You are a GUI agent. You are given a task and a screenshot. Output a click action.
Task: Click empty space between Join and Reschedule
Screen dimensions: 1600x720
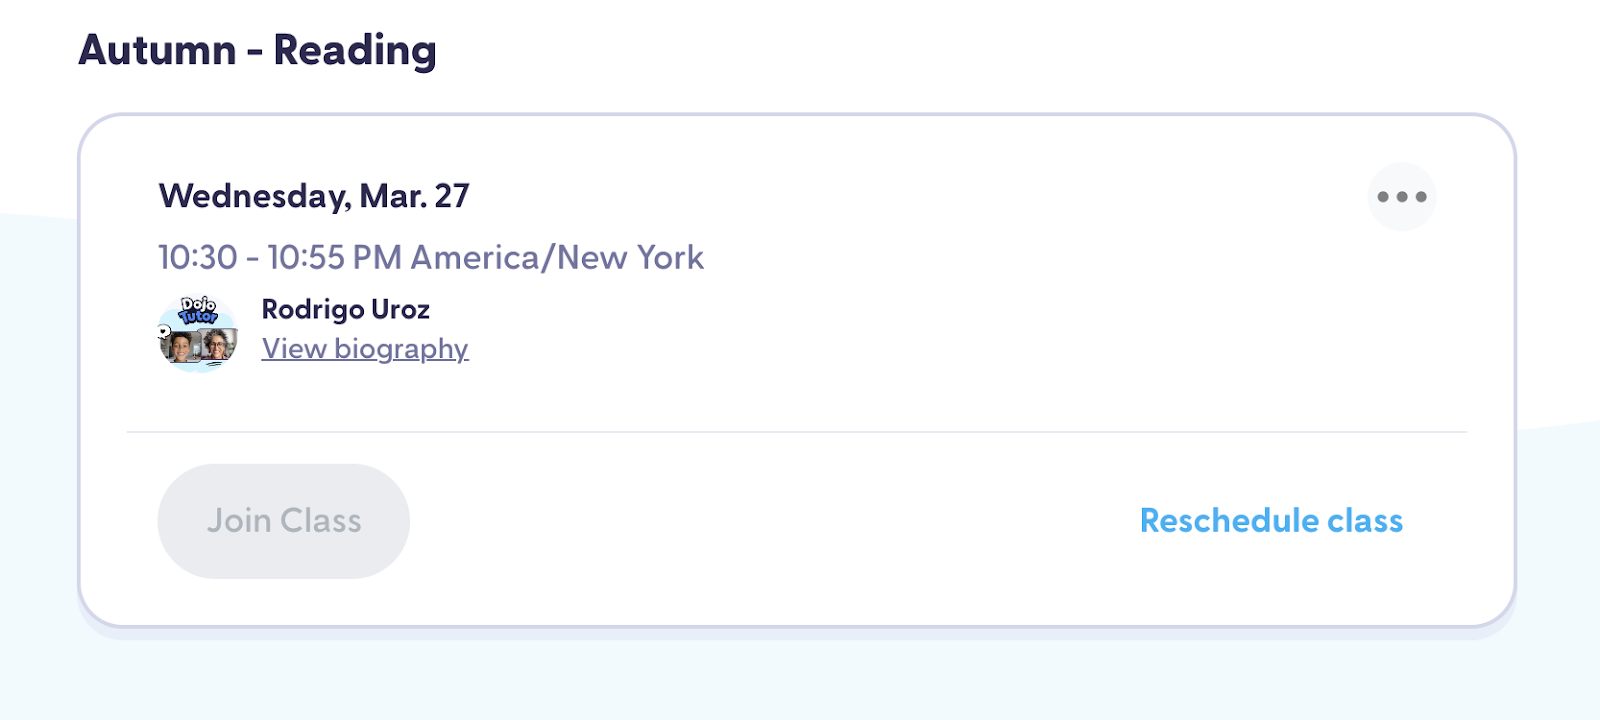click(x=770, y=521)
